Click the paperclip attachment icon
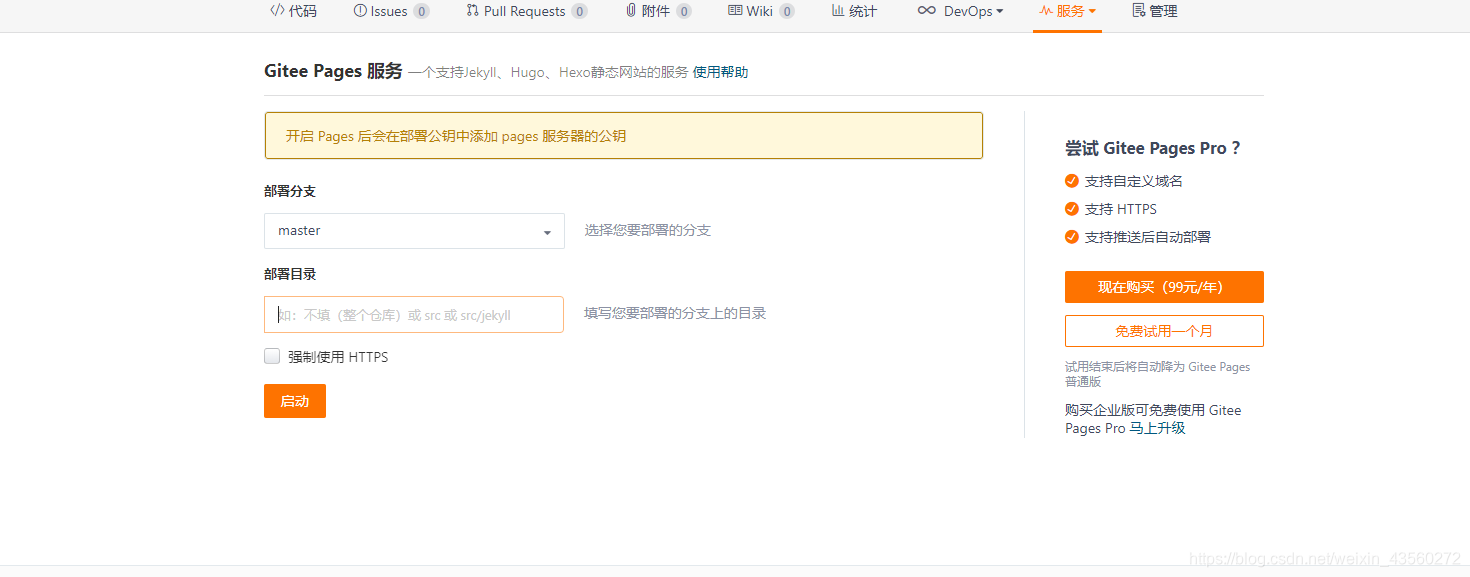 point(631,11)
